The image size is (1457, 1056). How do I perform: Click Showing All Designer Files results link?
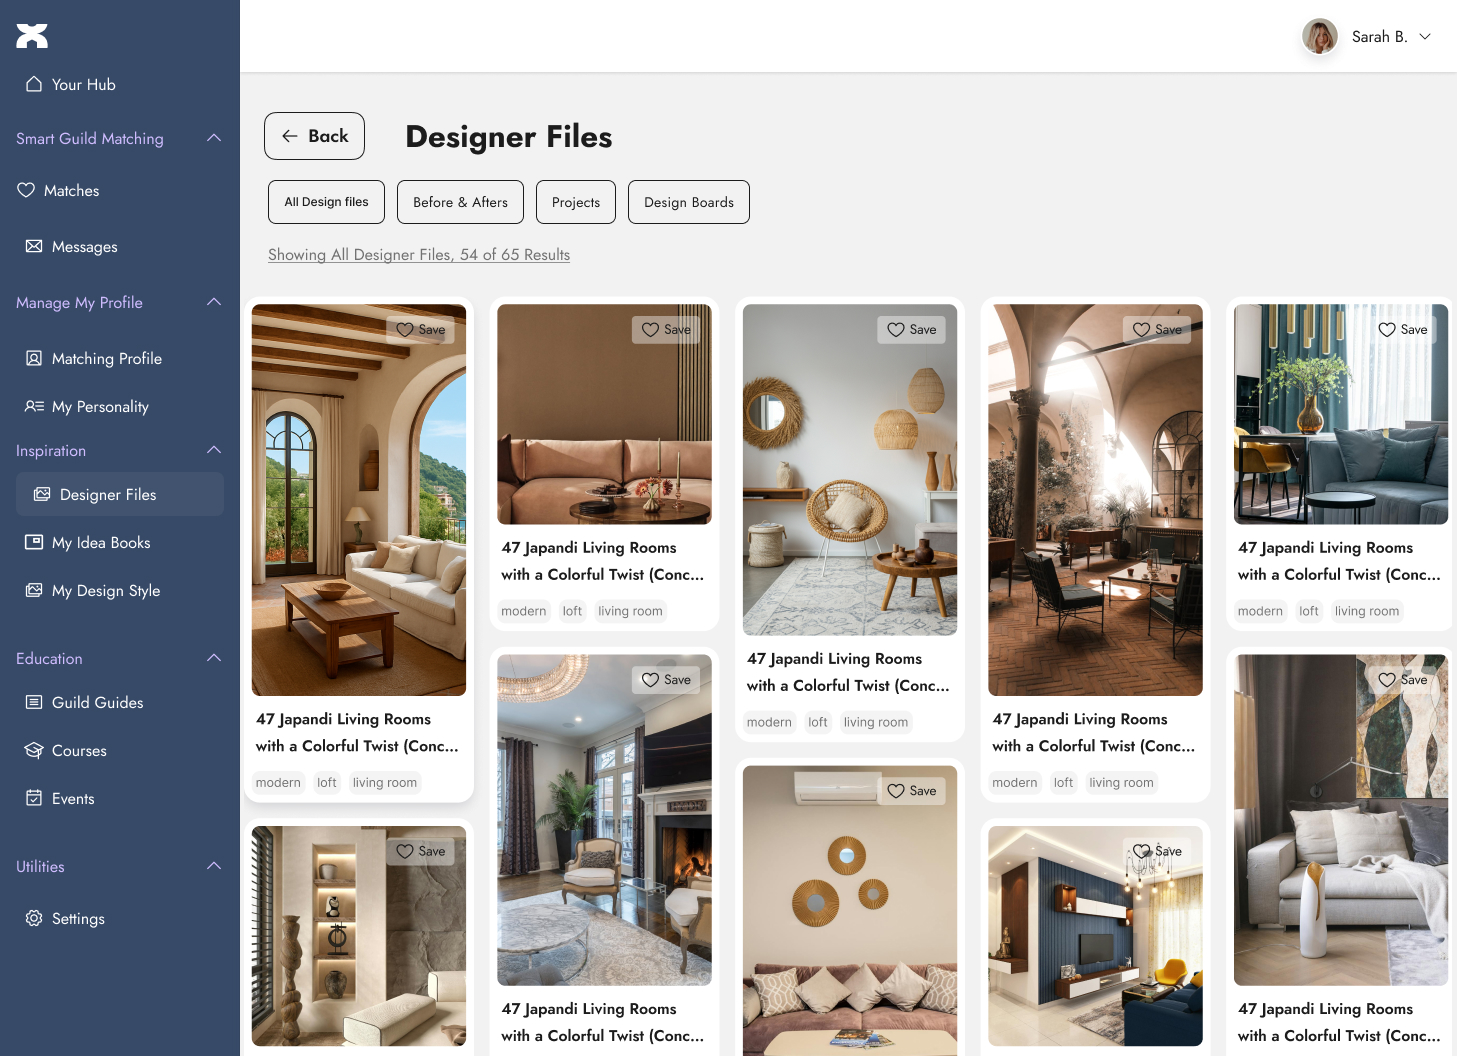coord(419,255)
